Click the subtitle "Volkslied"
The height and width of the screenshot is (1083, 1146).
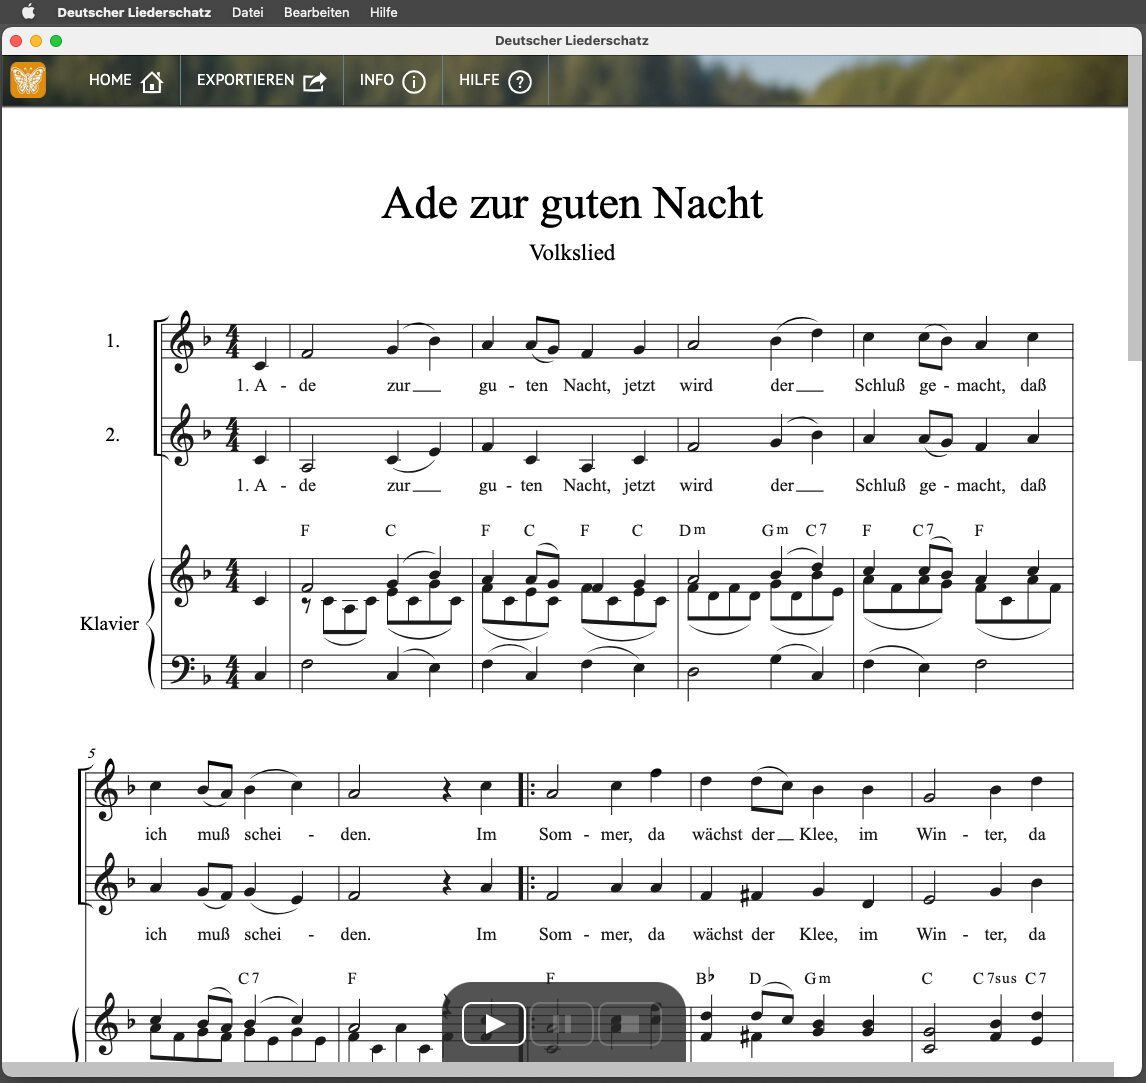pyautogui.click(x=572, y=253)
